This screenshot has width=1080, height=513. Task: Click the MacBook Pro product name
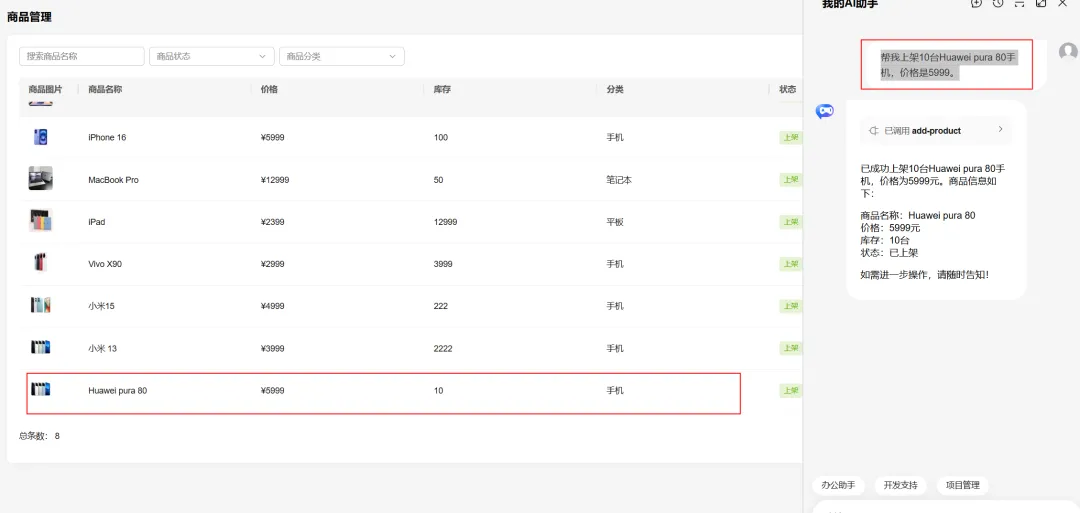coord(113,180)
